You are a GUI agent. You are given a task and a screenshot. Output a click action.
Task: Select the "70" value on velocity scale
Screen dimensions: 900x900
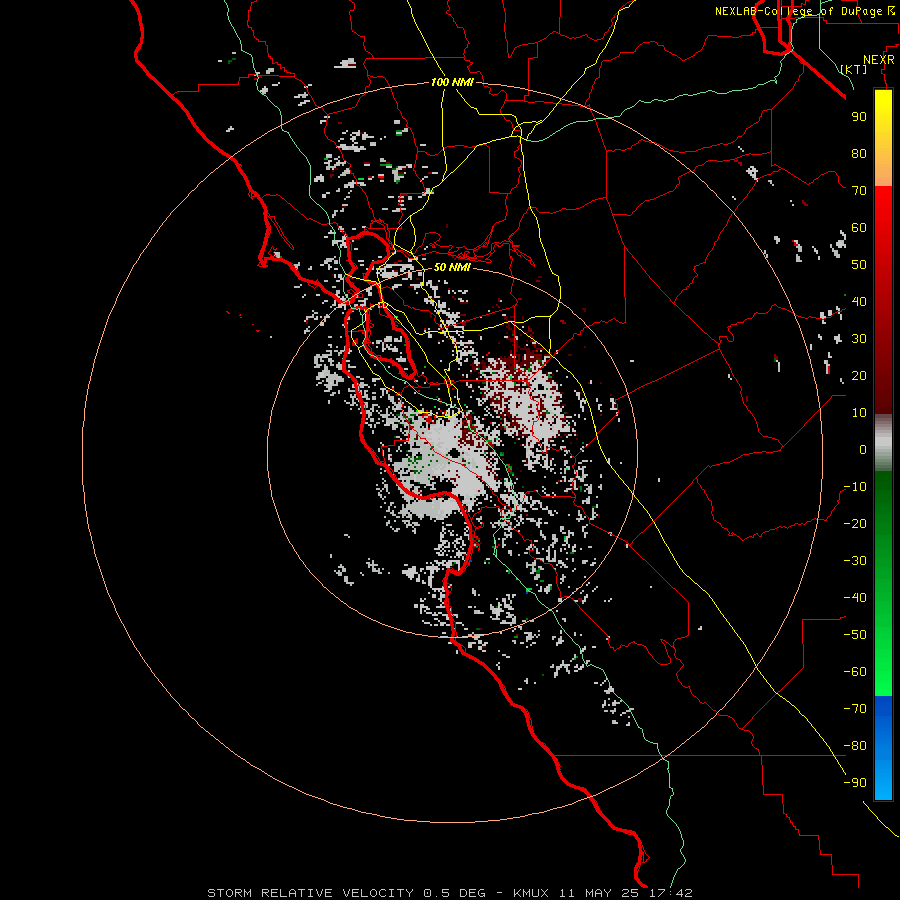[x=859, y=191]
